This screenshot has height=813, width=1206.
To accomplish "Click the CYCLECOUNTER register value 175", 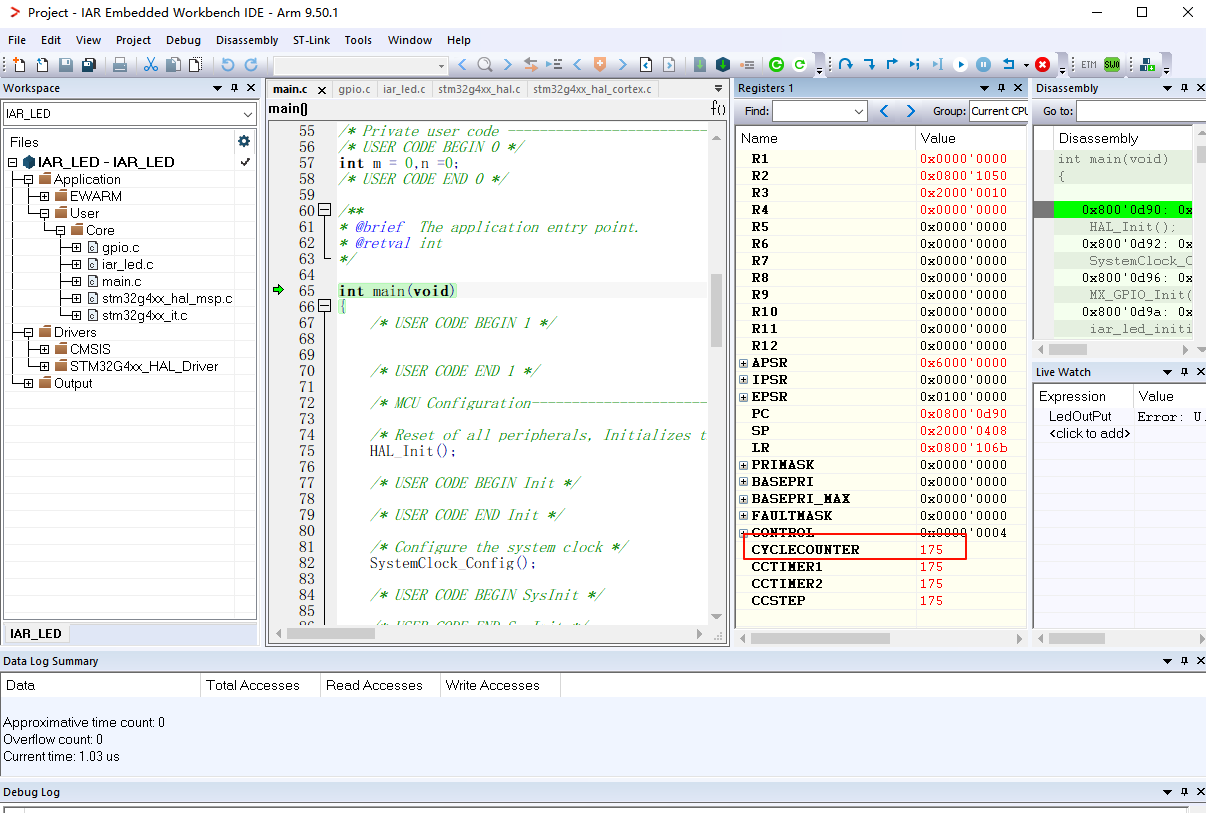I will (931, 549).
